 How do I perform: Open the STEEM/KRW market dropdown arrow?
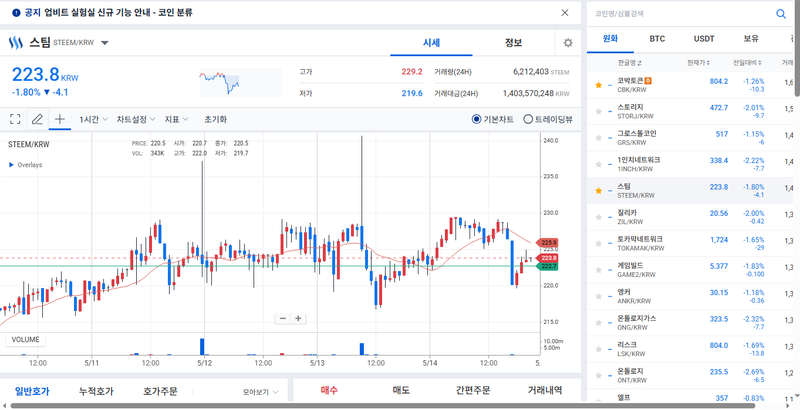coord(105,43)
